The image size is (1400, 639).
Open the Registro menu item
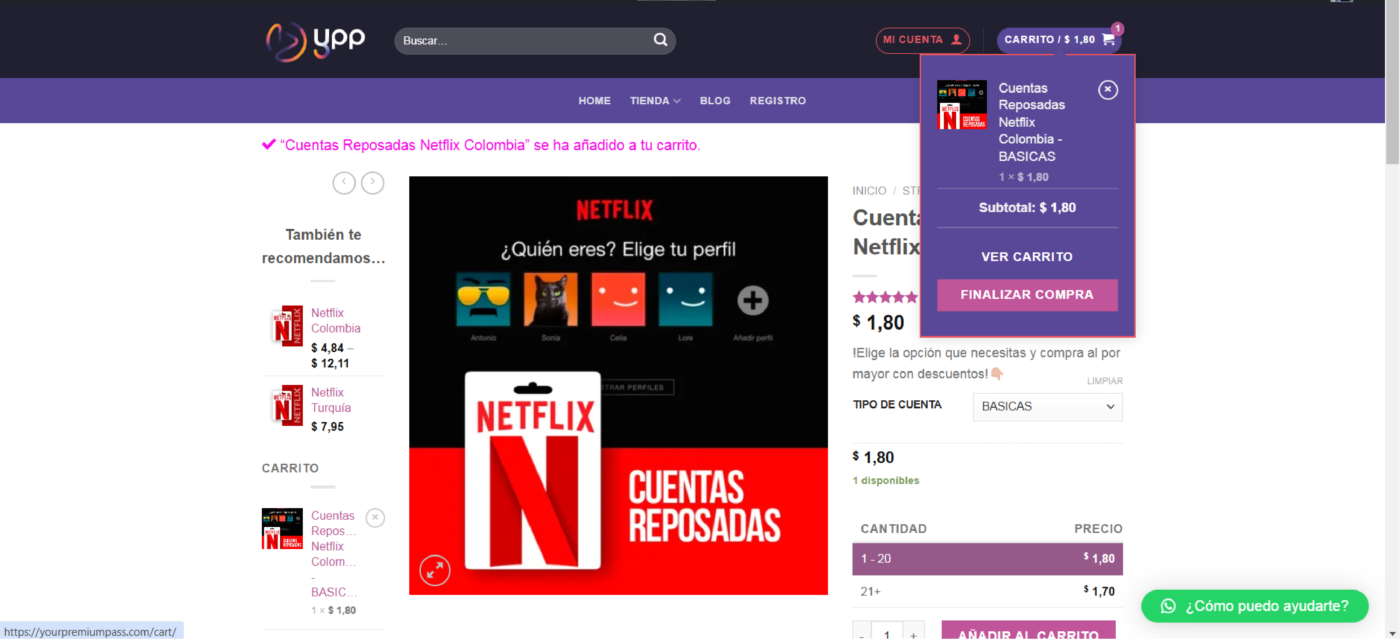[777, 101]
